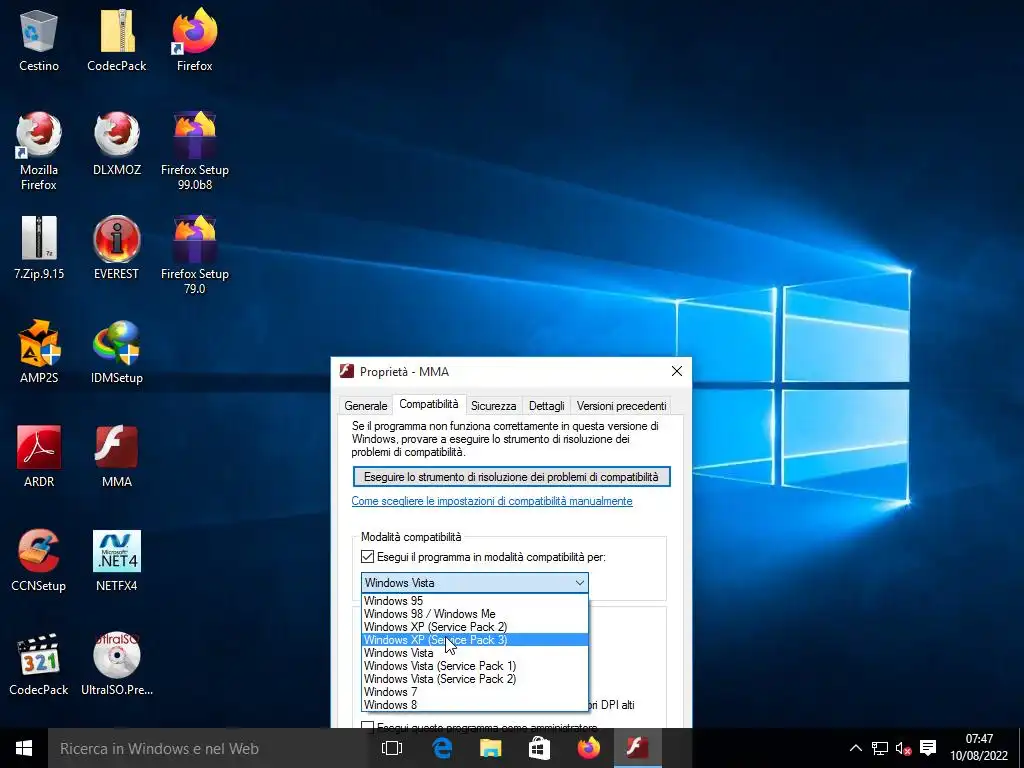Image resolution: width=1024 pixels, height=768 pixels.
Task: Close the Proprietà - MMA dialog
Action: (x=677, y=372)
